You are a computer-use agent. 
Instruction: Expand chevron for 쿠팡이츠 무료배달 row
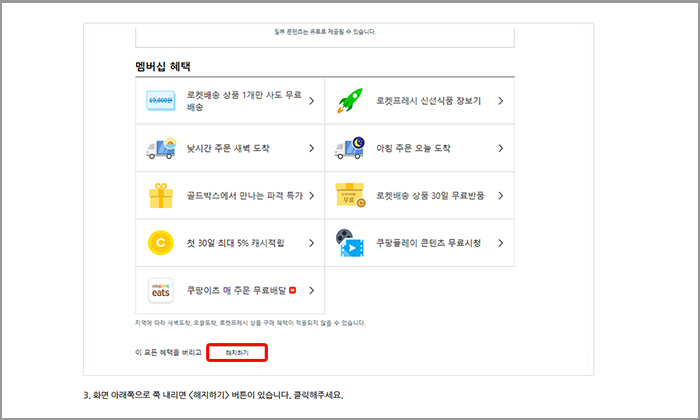312,291
